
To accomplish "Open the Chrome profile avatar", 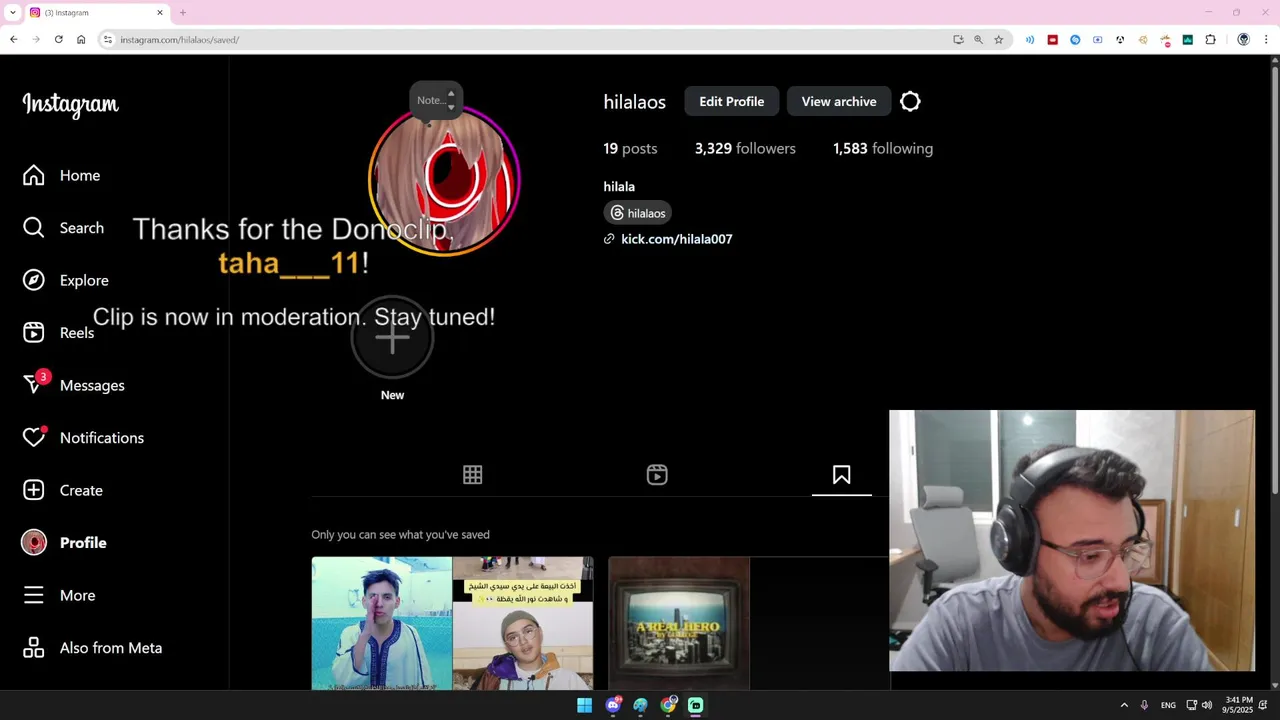I will pyautogui.click(x=1243, y=39).
